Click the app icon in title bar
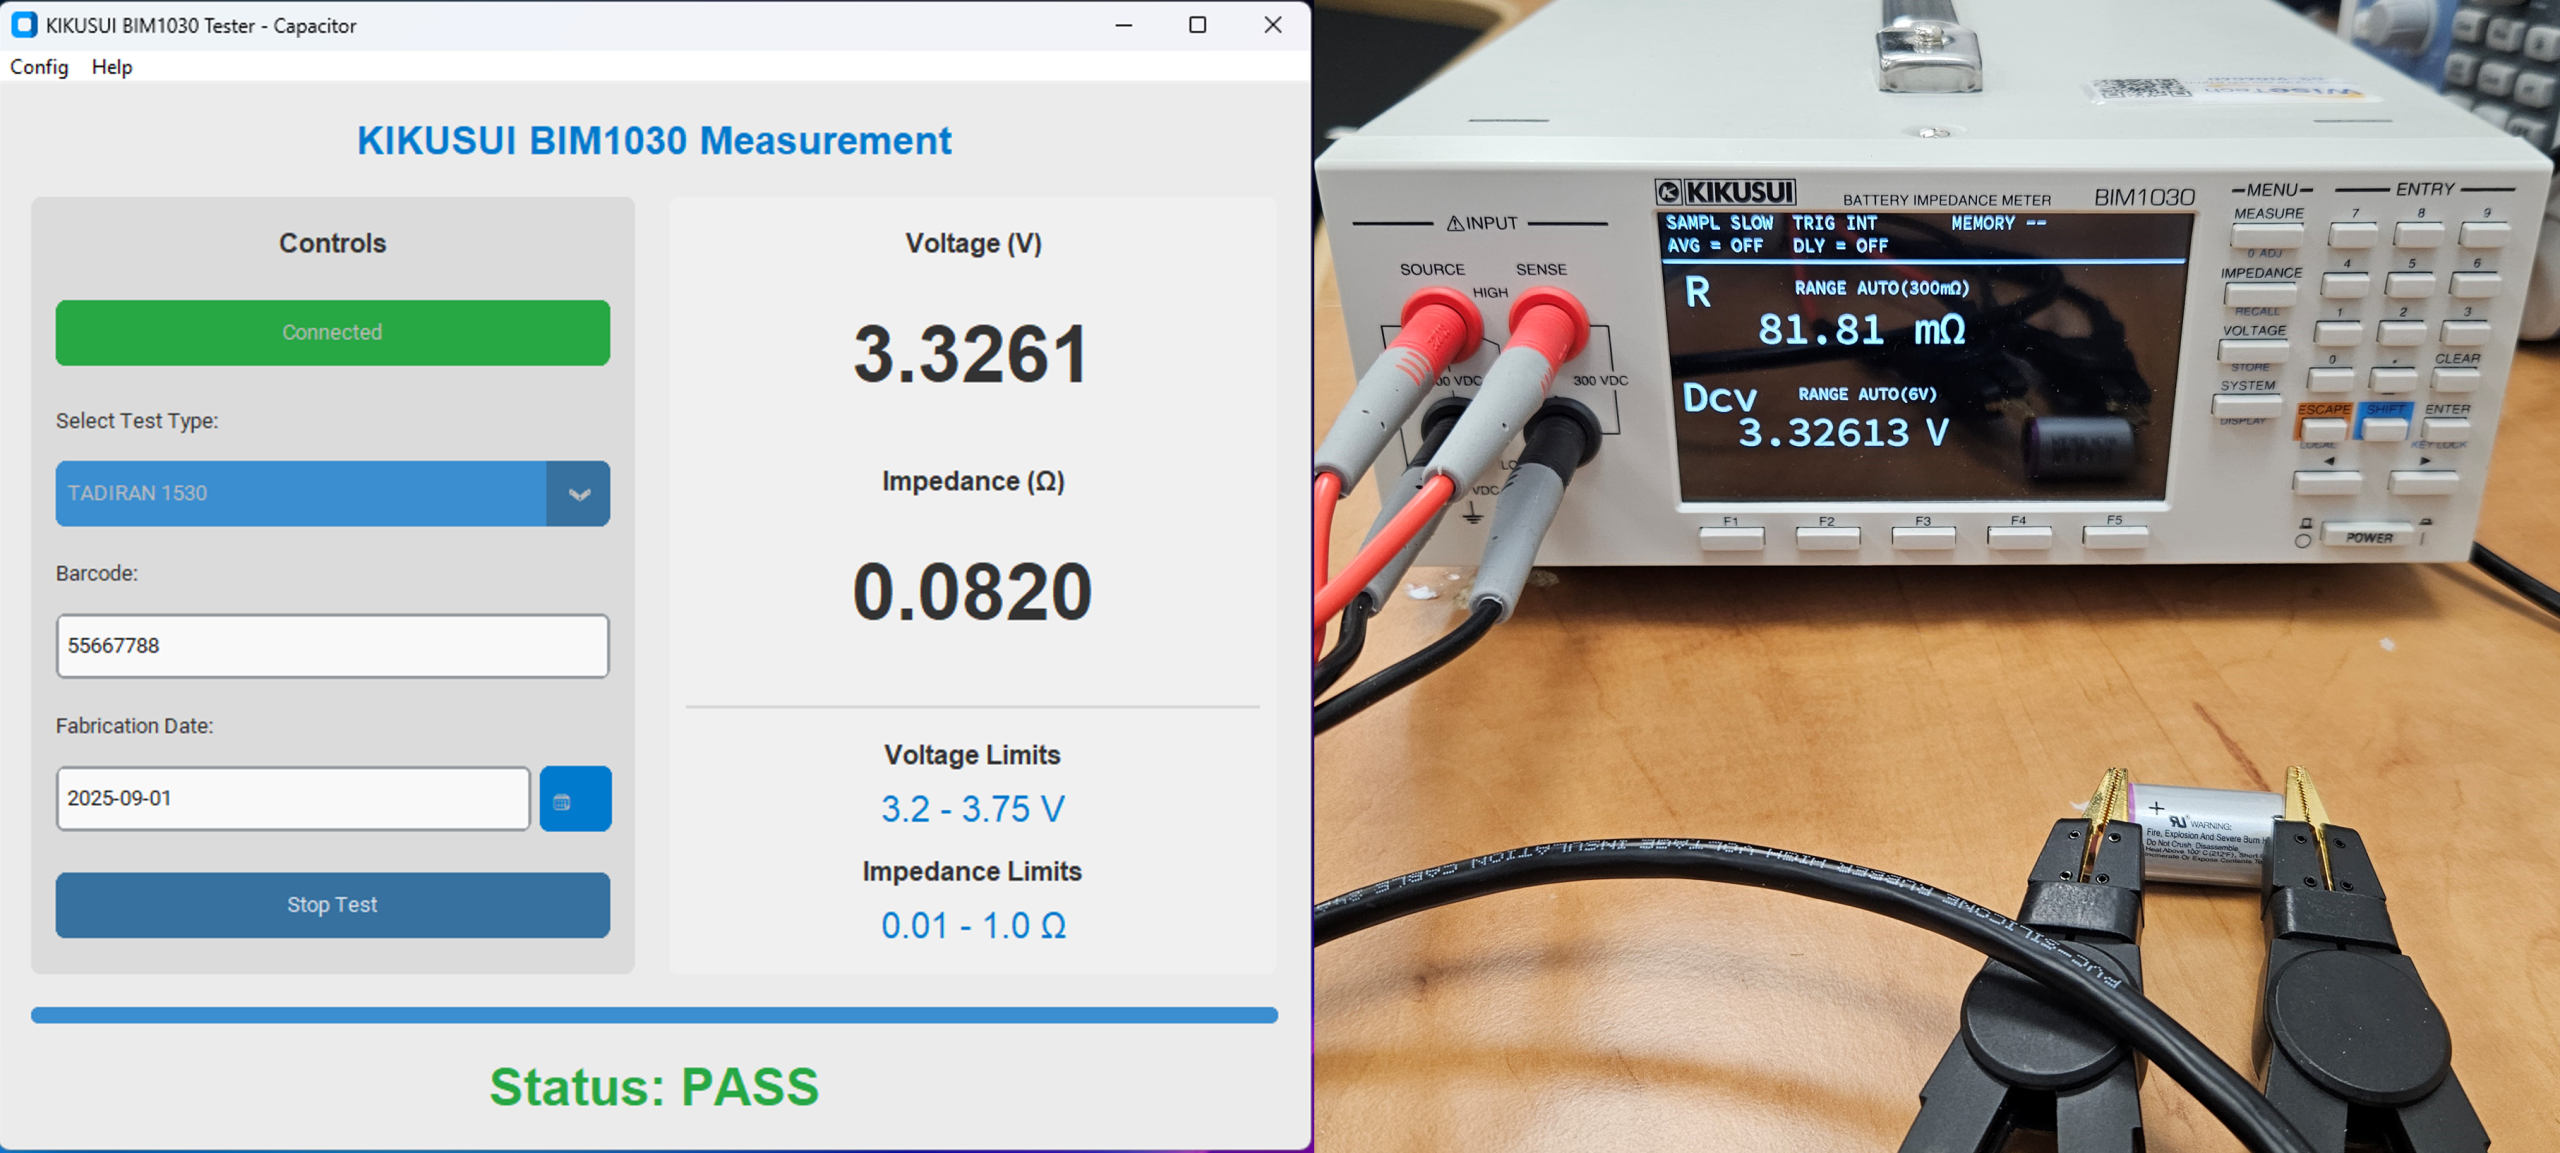This screenshot has width=2560, height=1153. (x=24, y=25)
